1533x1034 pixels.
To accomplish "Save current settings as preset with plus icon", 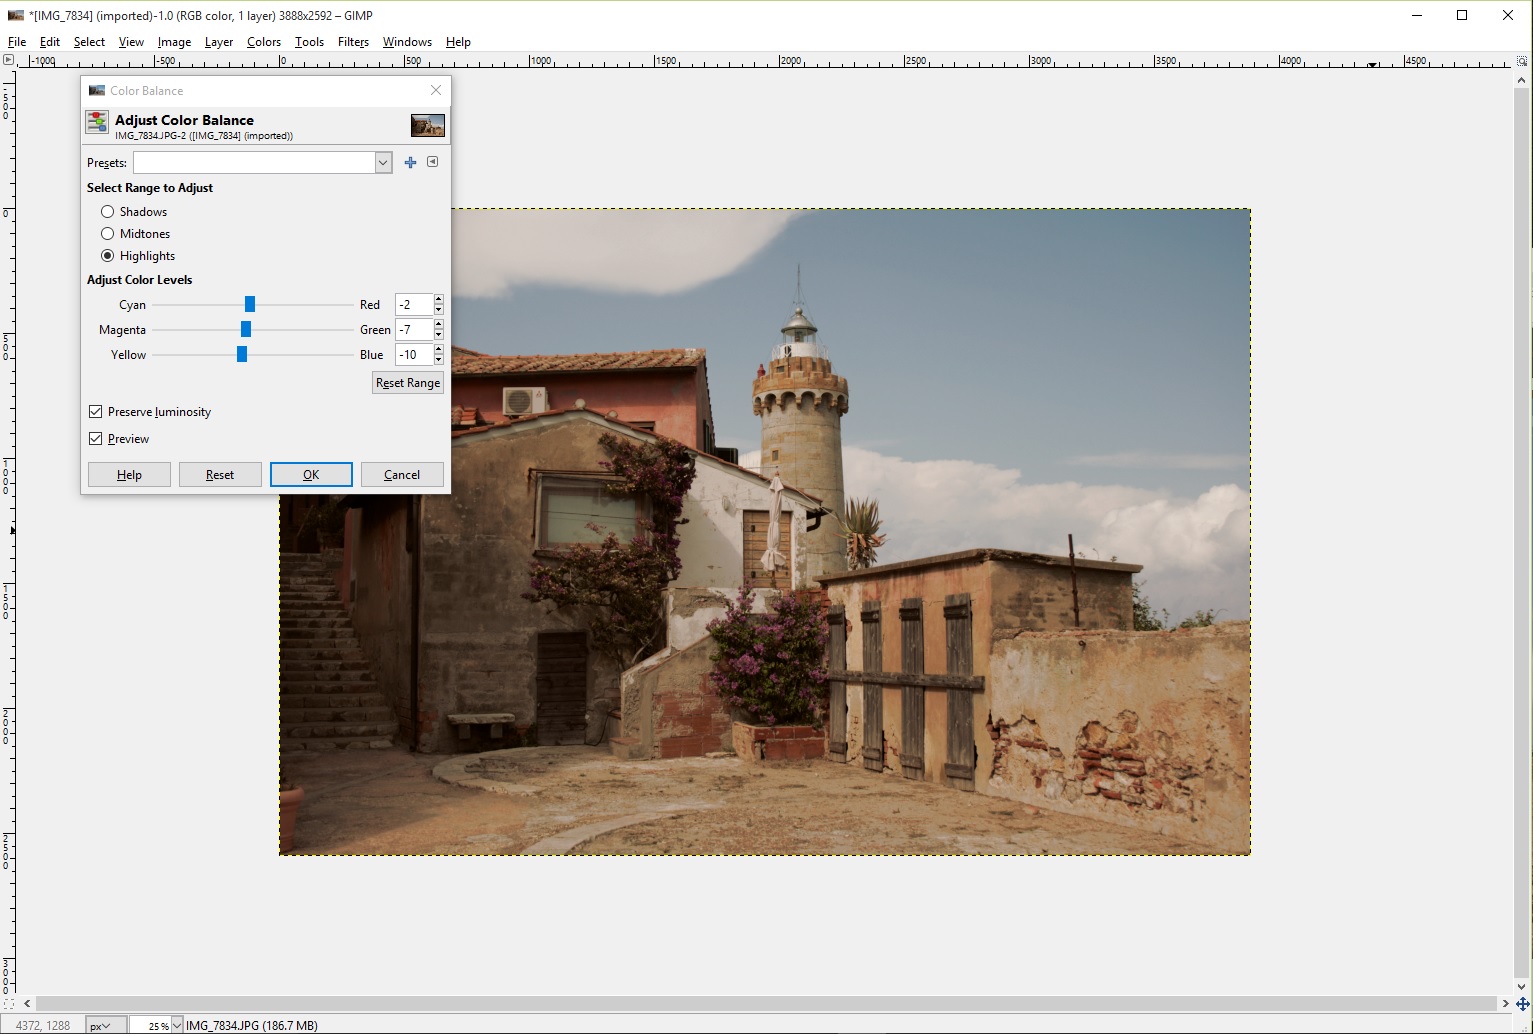I will [410, 162].
